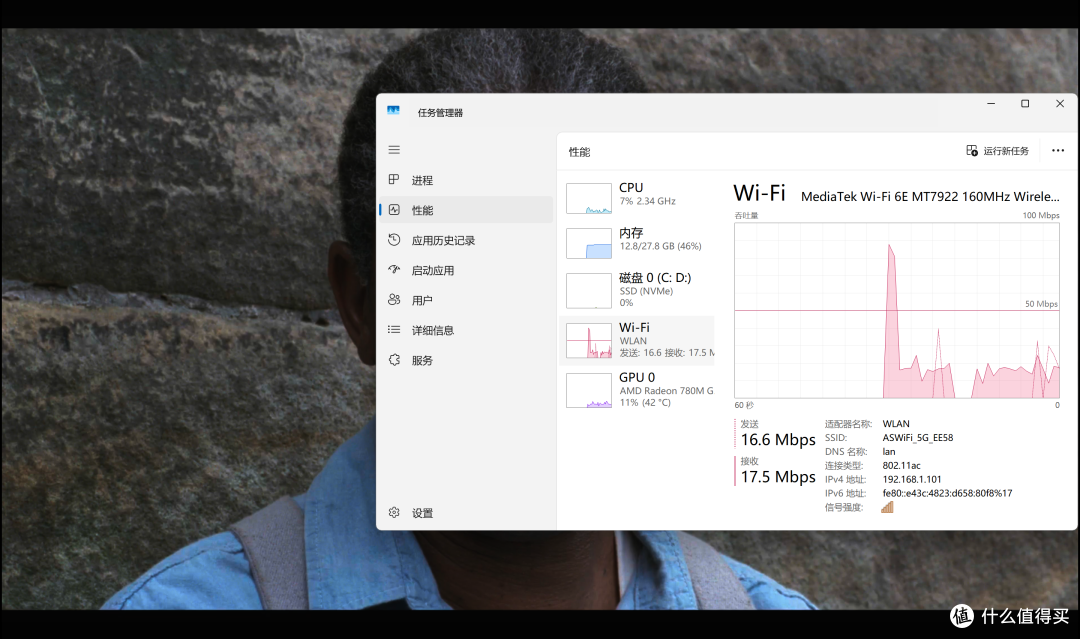Click the 设置 gear icon
Viewport: 1080px width, 639px height.
pos(394,512)
